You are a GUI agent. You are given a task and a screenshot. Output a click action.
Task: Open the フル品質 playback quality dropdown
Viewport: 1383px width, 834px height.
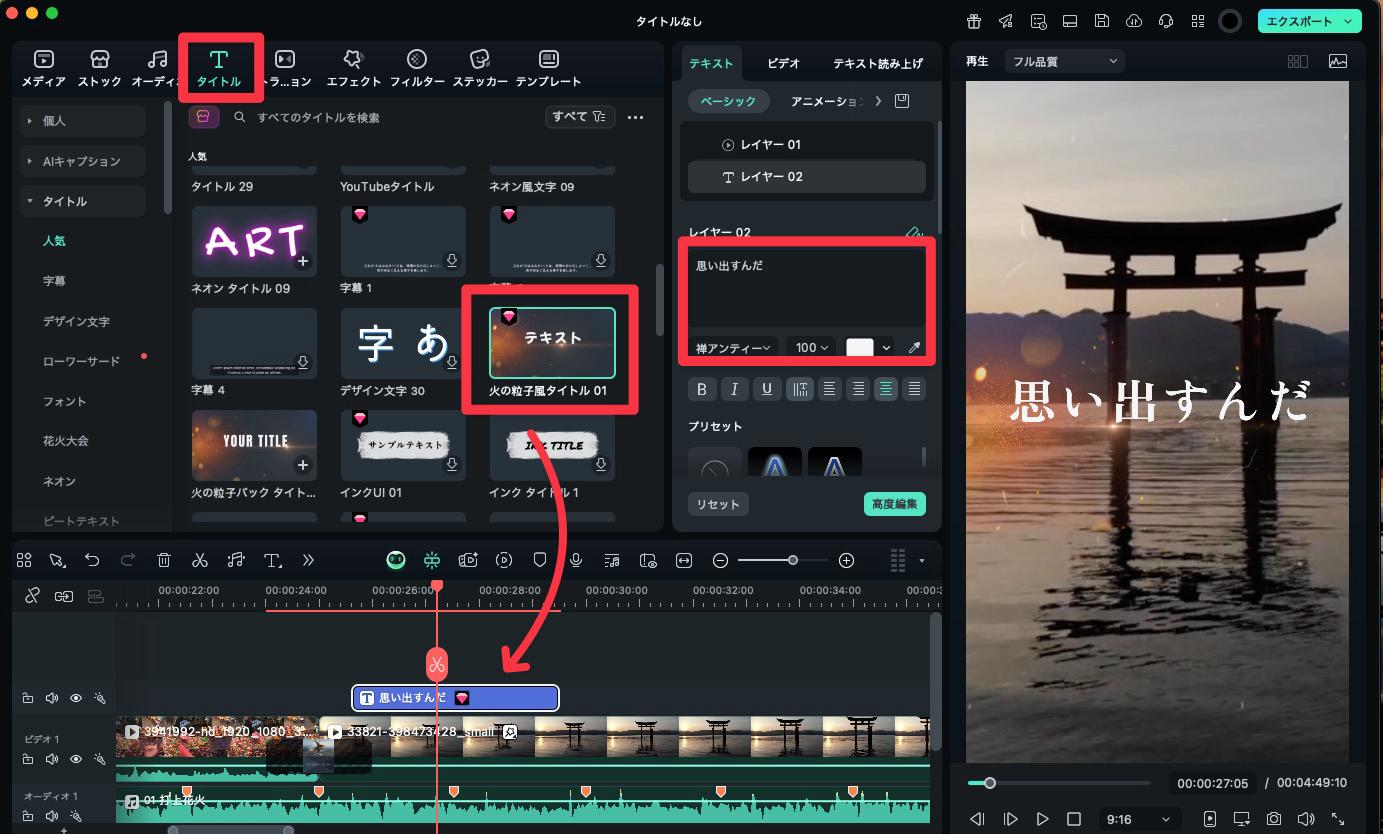coord(1065,61)
